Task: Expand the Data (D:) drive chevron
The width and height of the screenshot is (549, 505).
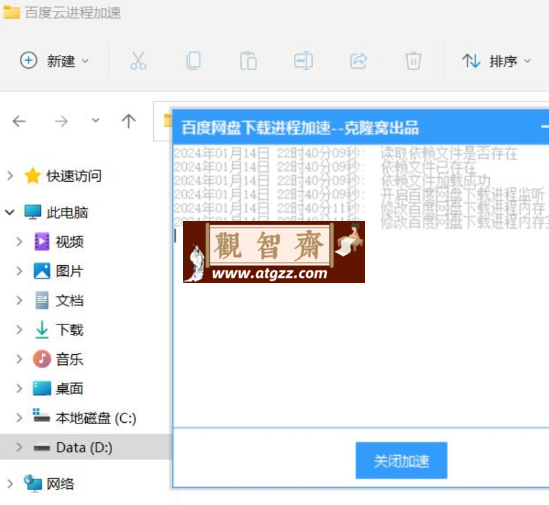Action: click(x=19, y=447)
